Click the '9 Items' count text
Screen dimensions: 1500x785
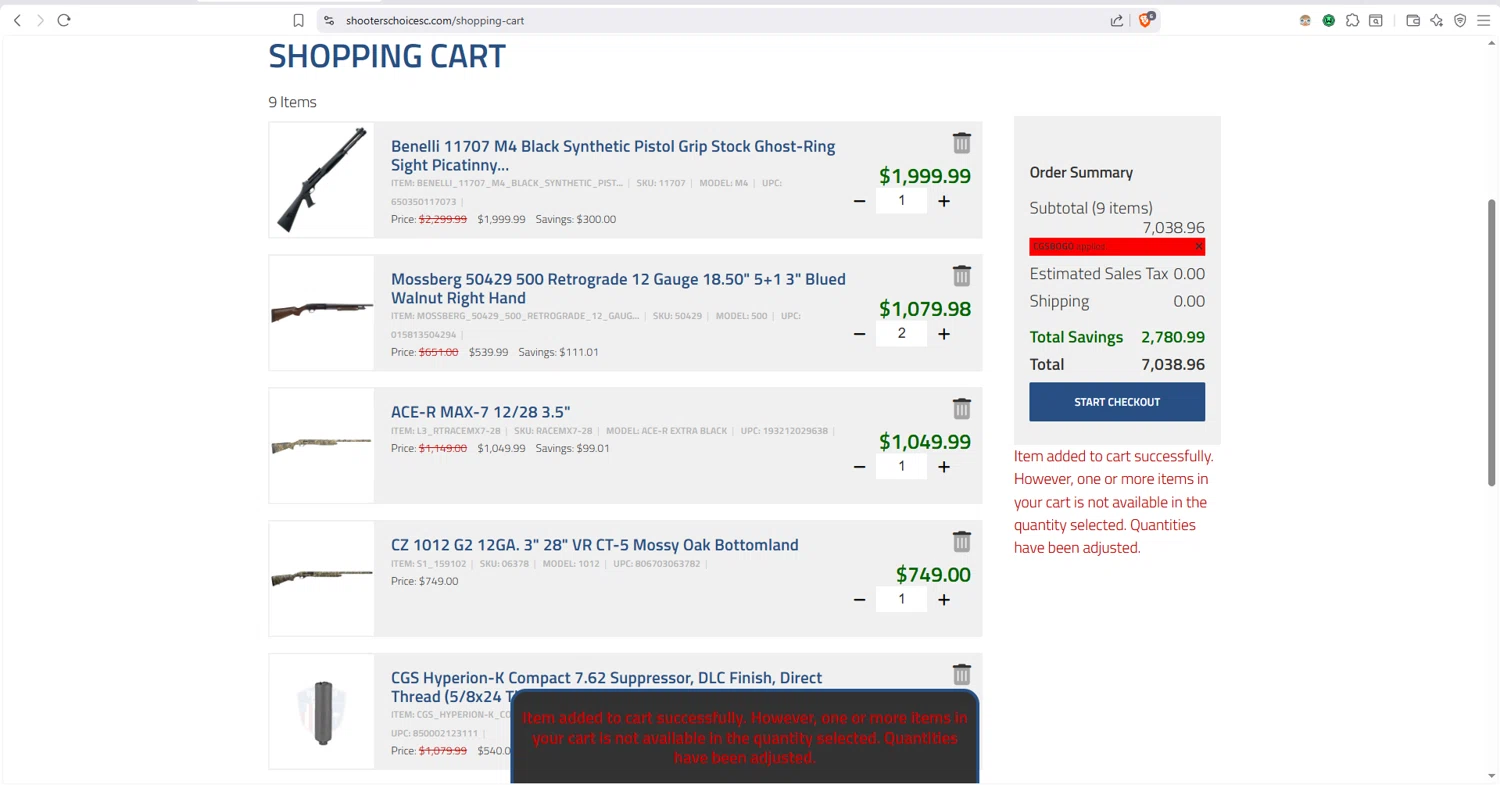292,102
